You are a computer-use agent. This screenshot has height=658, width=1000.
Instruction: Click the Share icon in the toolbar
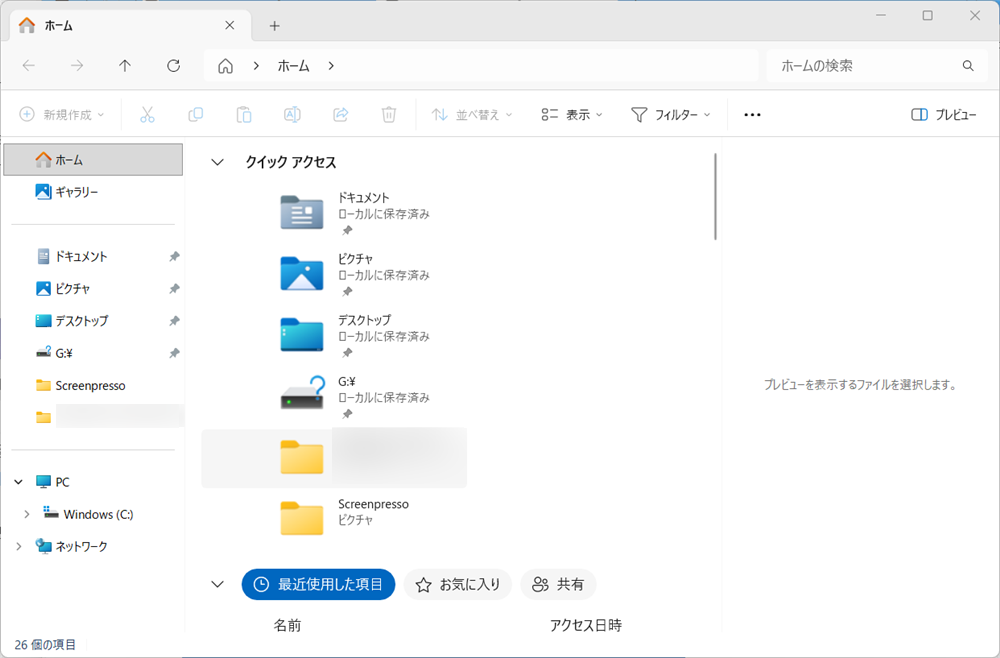[340, 114]
